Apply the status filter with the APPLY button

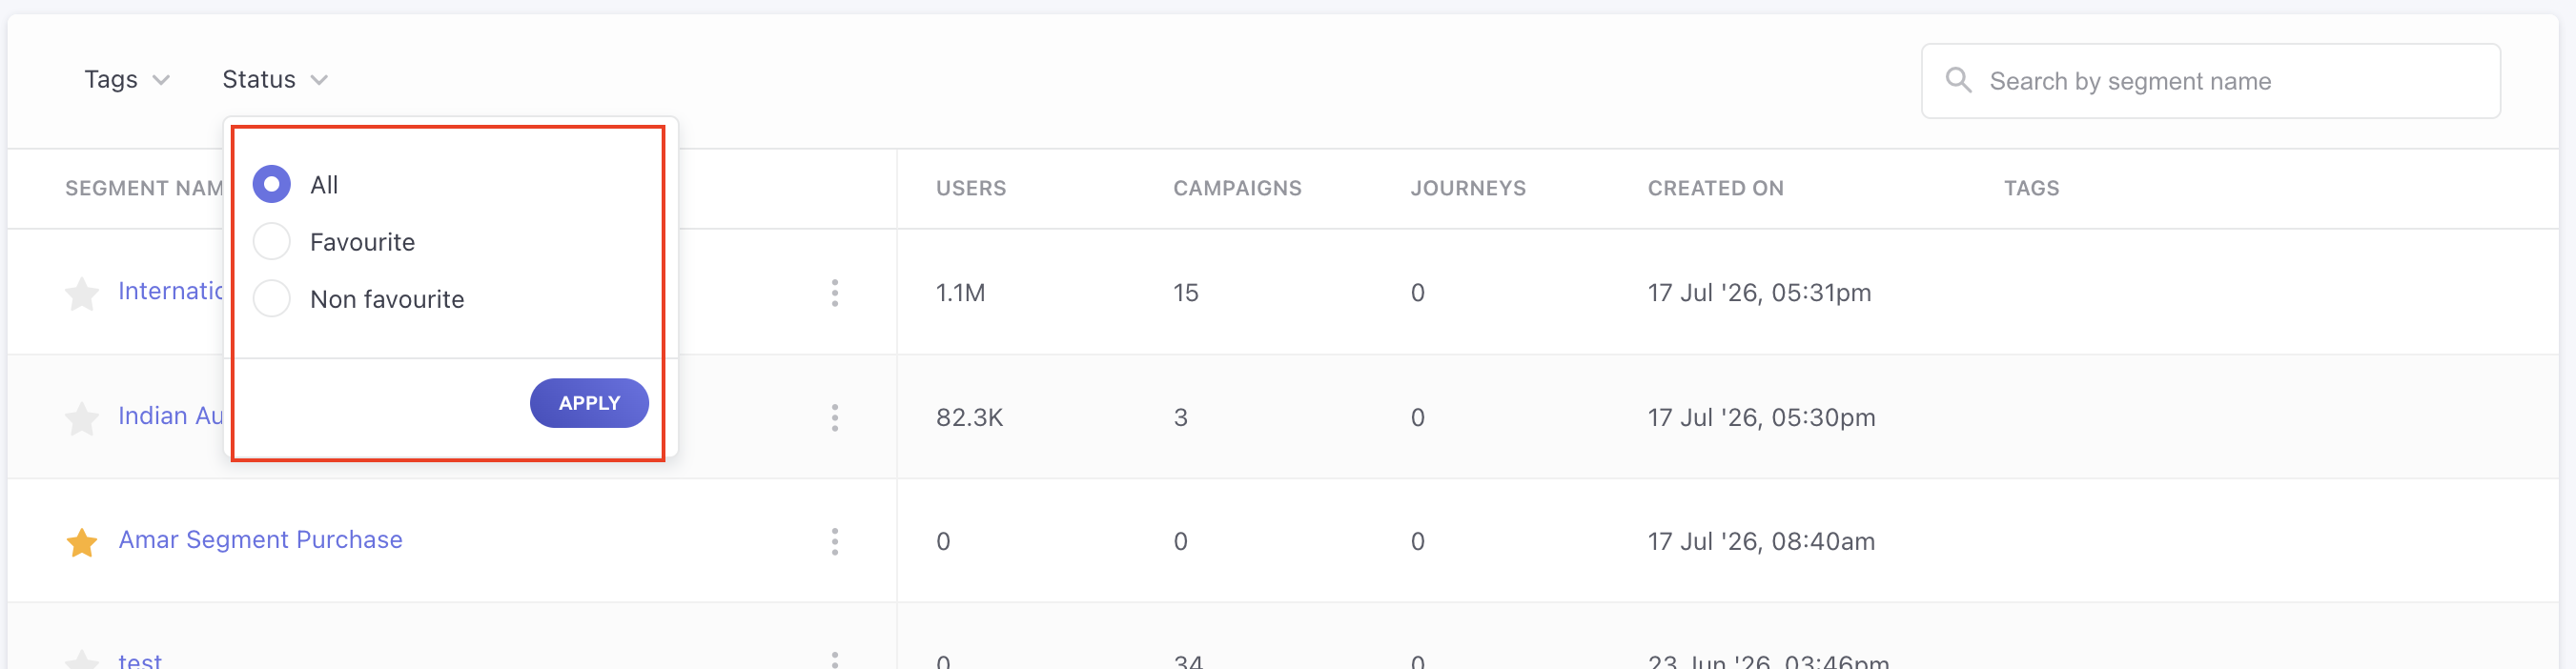(x=589, y=403)
